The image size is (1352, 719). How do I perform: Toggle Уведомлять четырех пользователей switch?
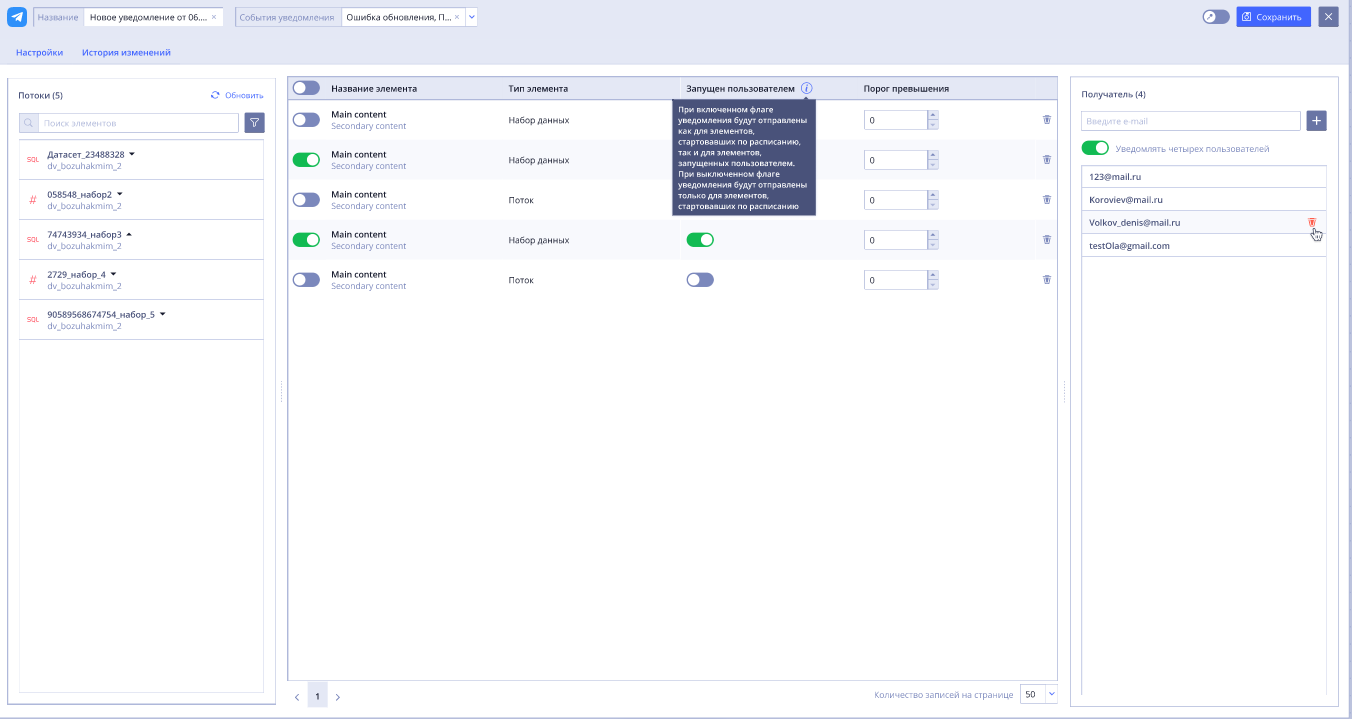tap(1095, 148)
